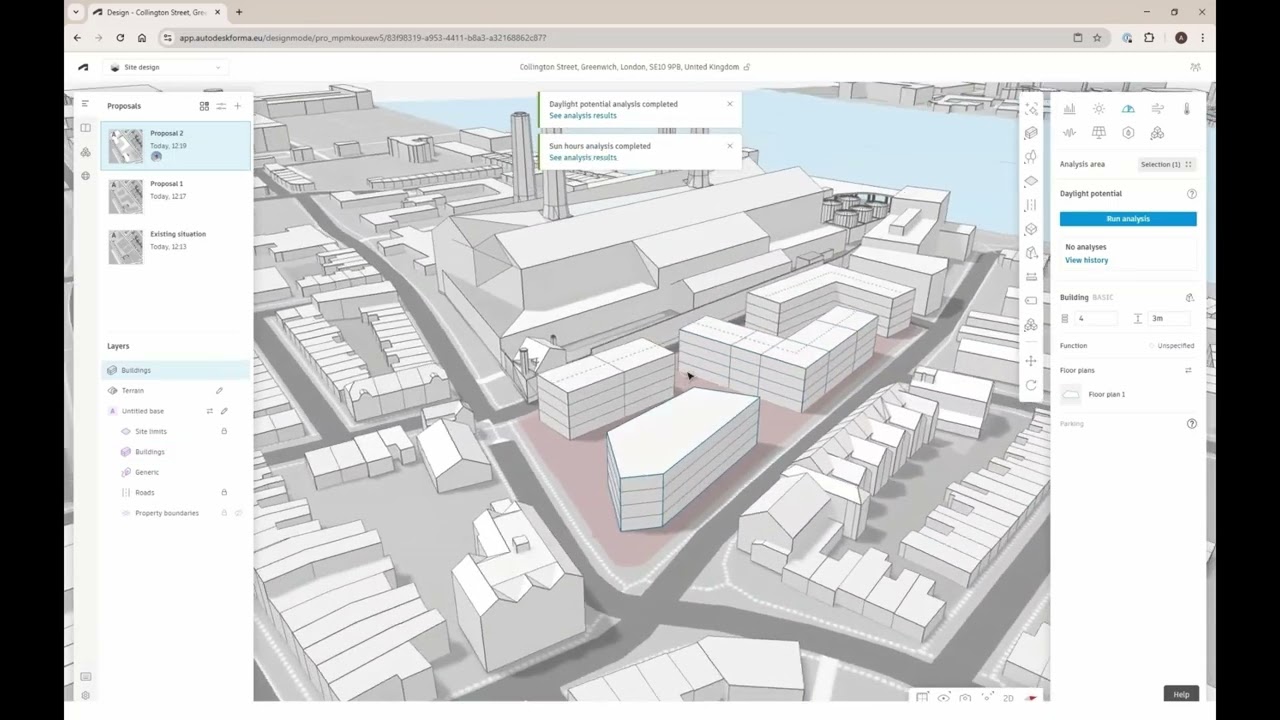This screenshot has height=720, width=1280.
Task: Open the hexagon carbon analysis icon
Action: [x=1128, y=132]
